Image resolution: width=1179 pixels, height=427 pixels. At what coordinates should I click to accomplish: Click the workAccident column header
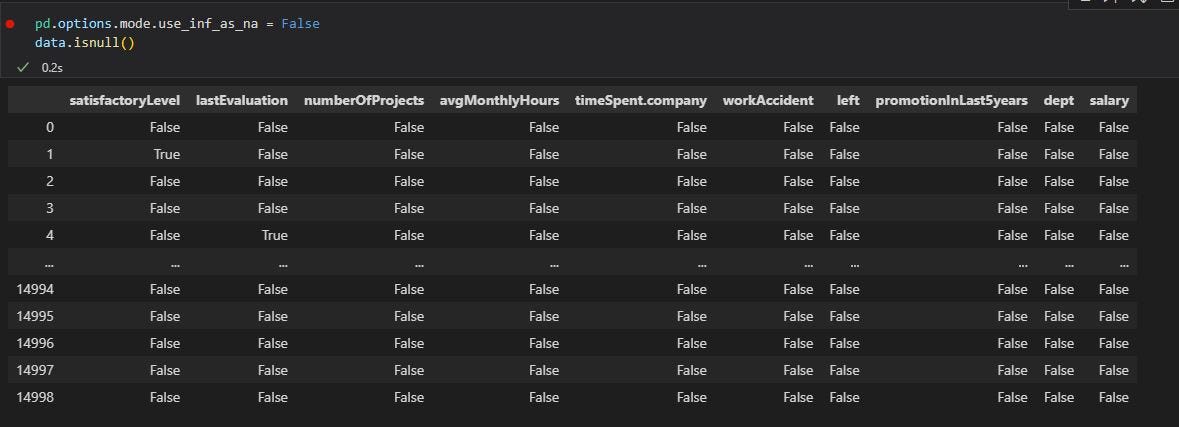click(x=768, y=100)
